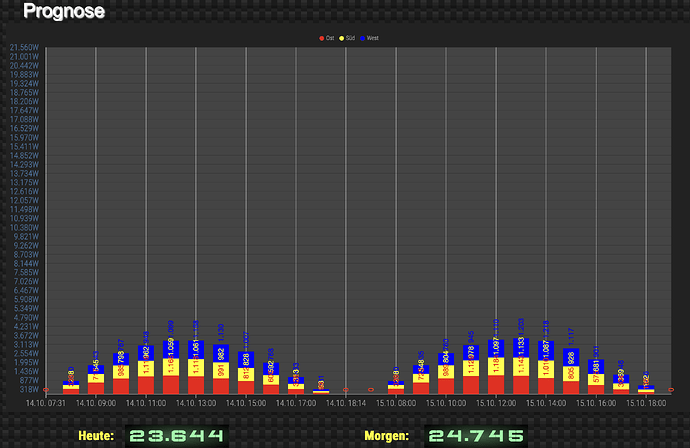Click the blue West segment of the 15.10. 14:00 bar
Viewport: 690px width, 448px height.
[x=546, y=351]
